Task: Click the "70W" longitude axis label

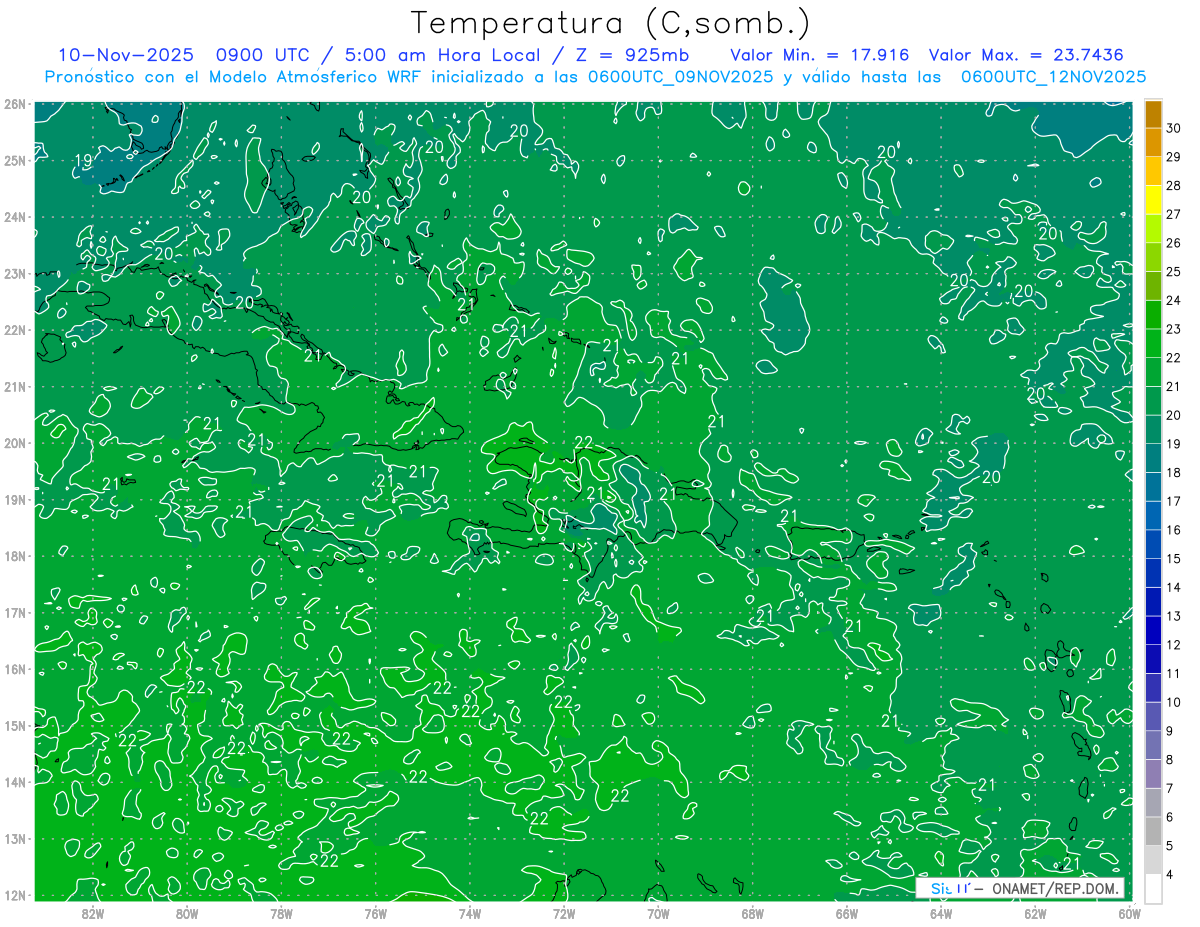Action: tap(658, 913)
